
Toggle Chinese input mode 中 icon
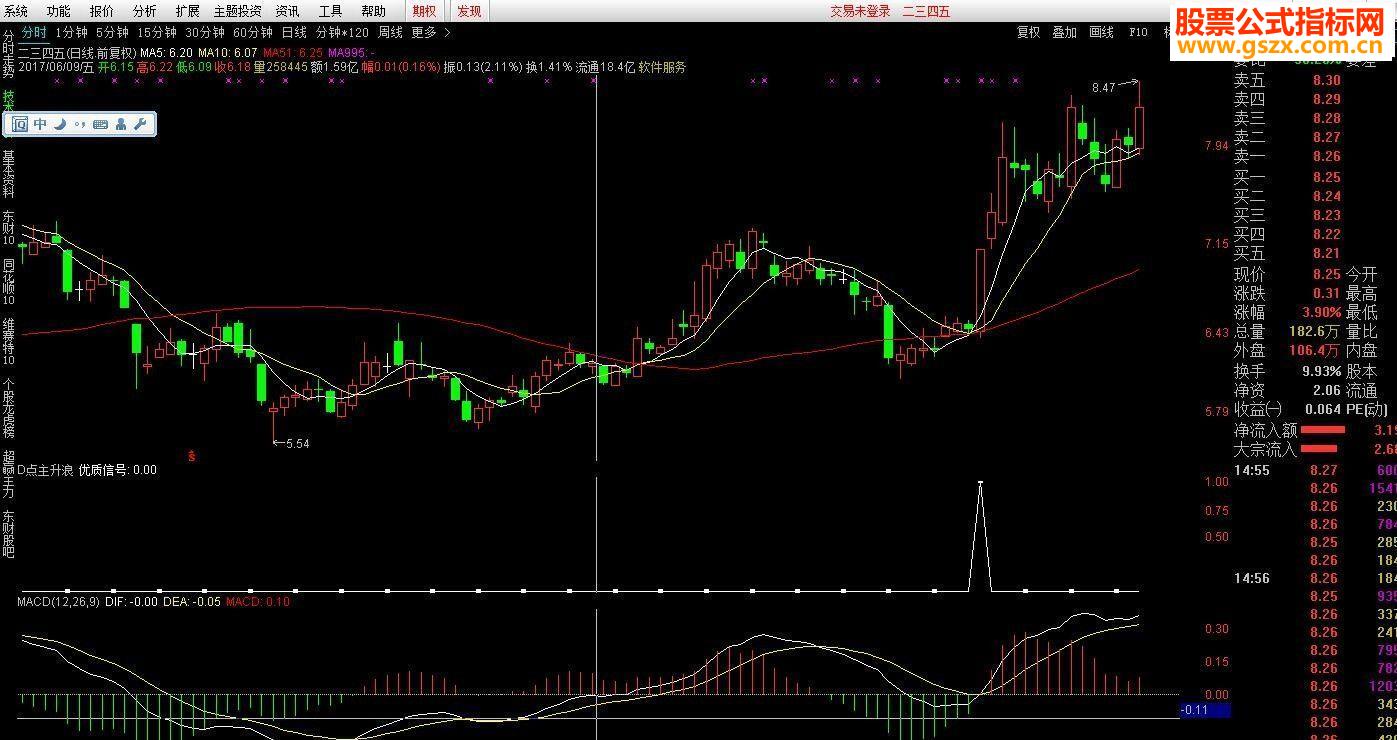pyautogui.click(x=40, y=124)
